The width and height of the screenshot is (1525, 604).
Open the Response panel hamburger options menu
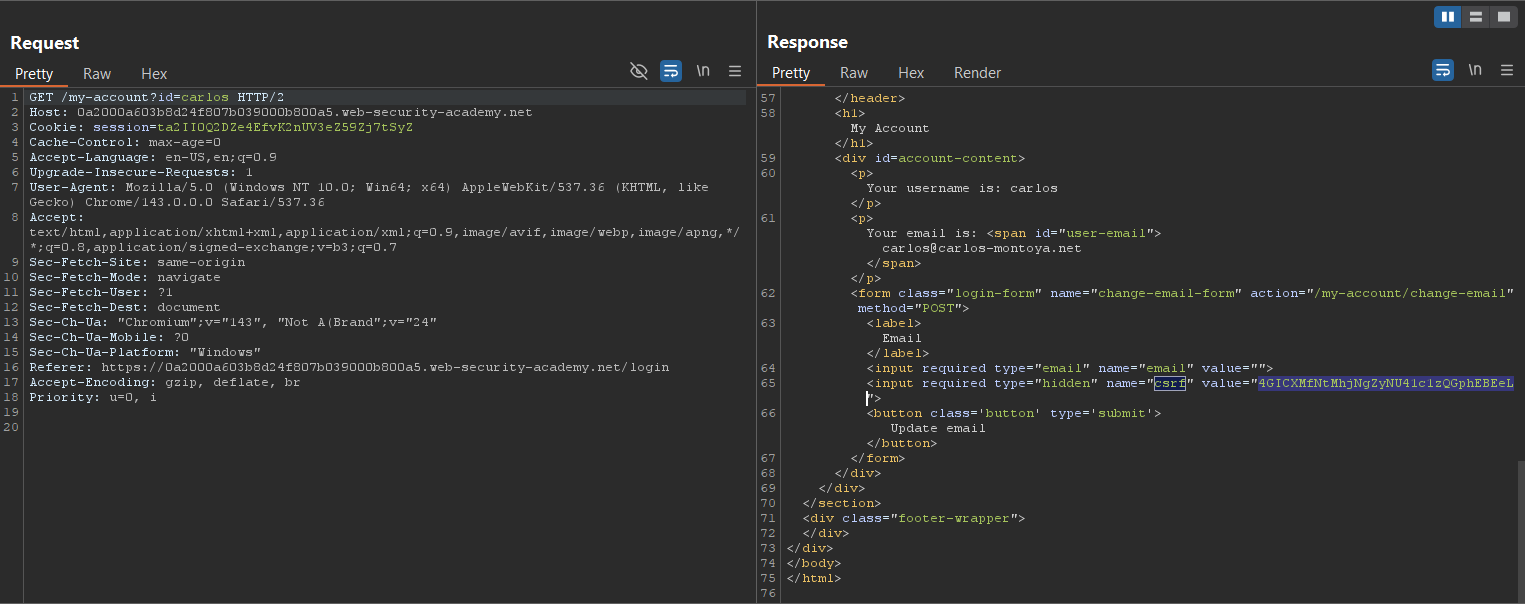tap(1506, 70)
